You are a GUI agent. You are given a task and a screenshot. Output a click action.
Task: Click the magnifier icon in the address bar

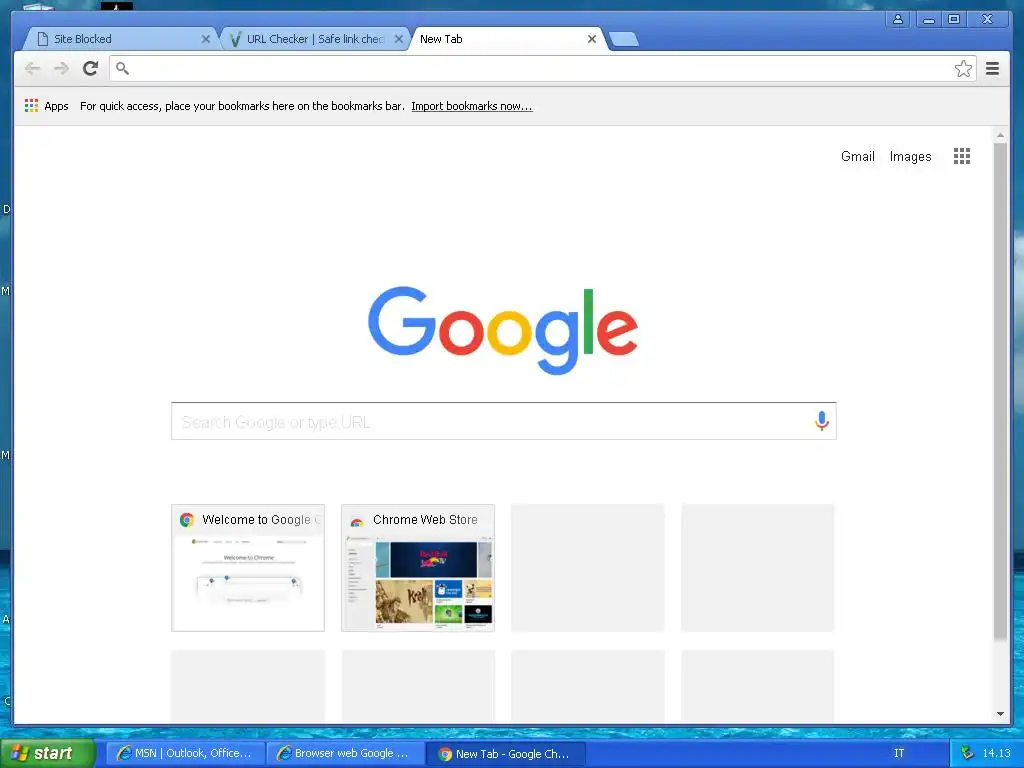[x=122, y=68]
